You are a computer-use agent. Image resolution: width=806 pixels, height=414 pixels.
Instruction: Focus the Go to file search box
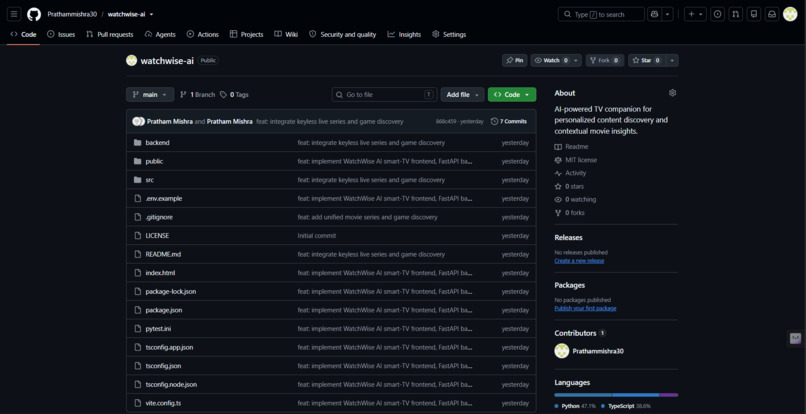pos(384,95)
